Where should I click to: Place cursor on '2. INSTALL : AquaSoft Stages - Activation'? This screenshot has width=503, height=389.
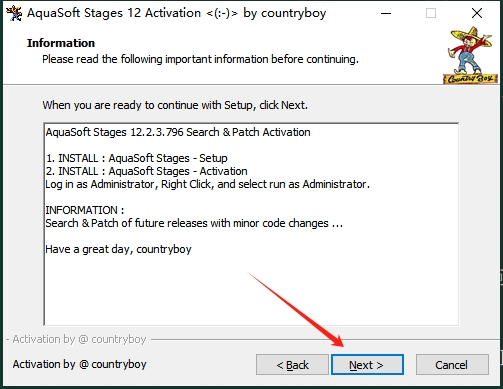(147, 171)
